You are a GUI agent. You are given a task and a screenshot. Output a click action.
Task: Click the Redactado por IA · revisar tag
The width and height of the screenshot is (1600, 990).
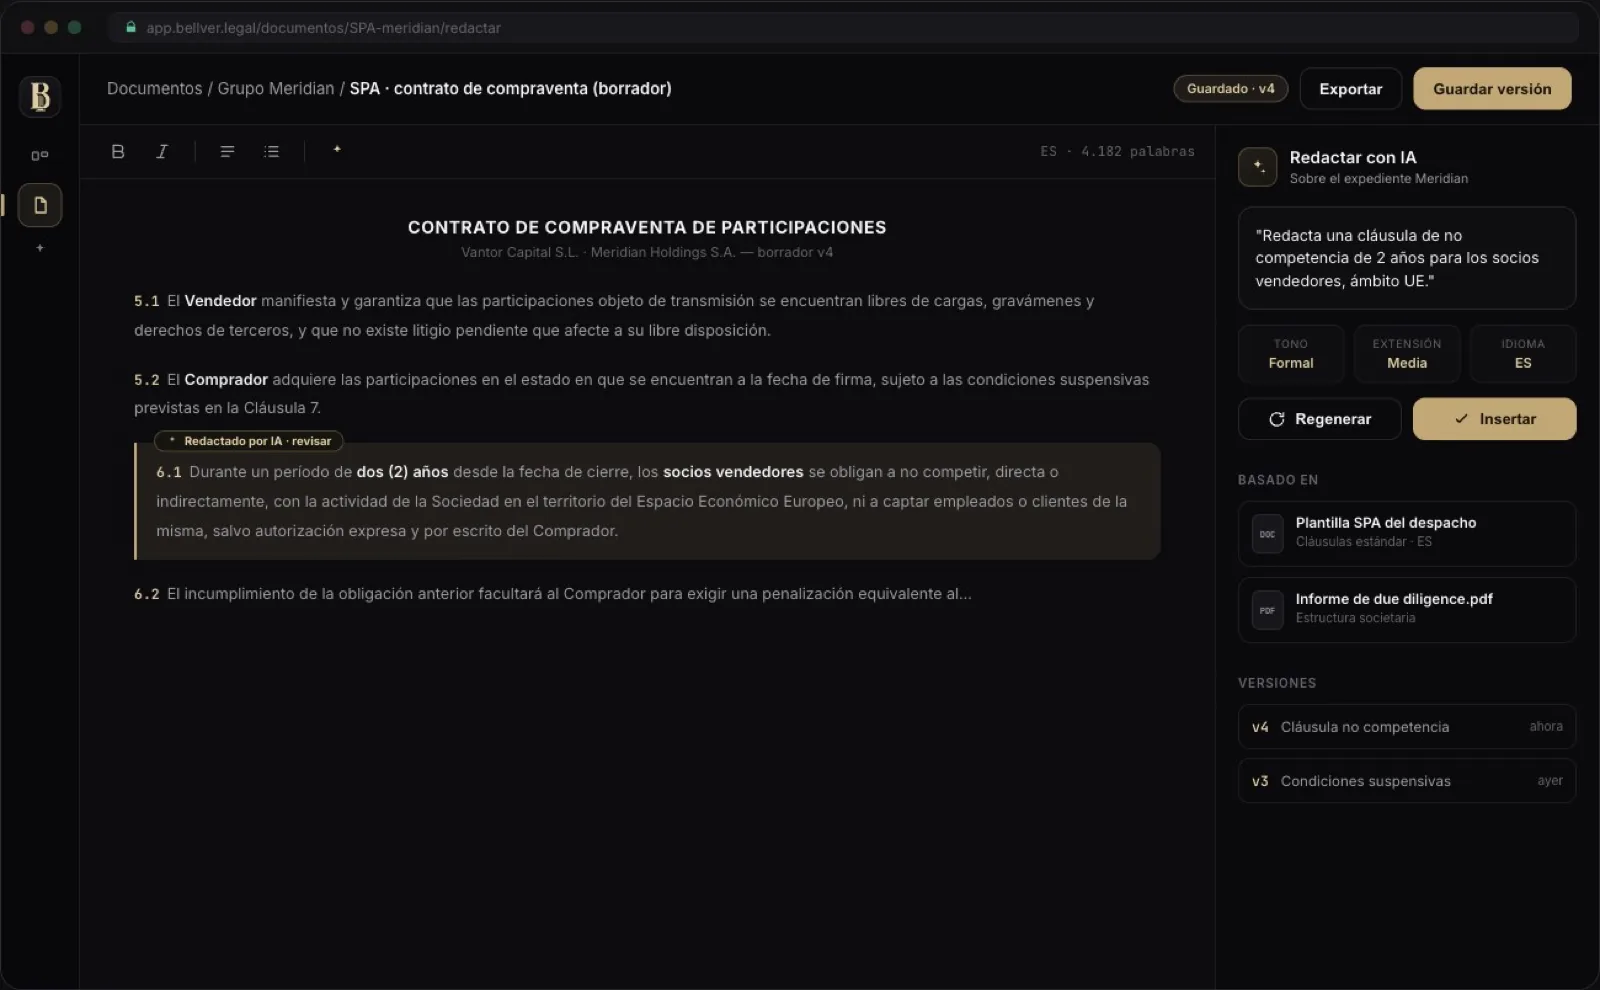(x=249, y=441)
